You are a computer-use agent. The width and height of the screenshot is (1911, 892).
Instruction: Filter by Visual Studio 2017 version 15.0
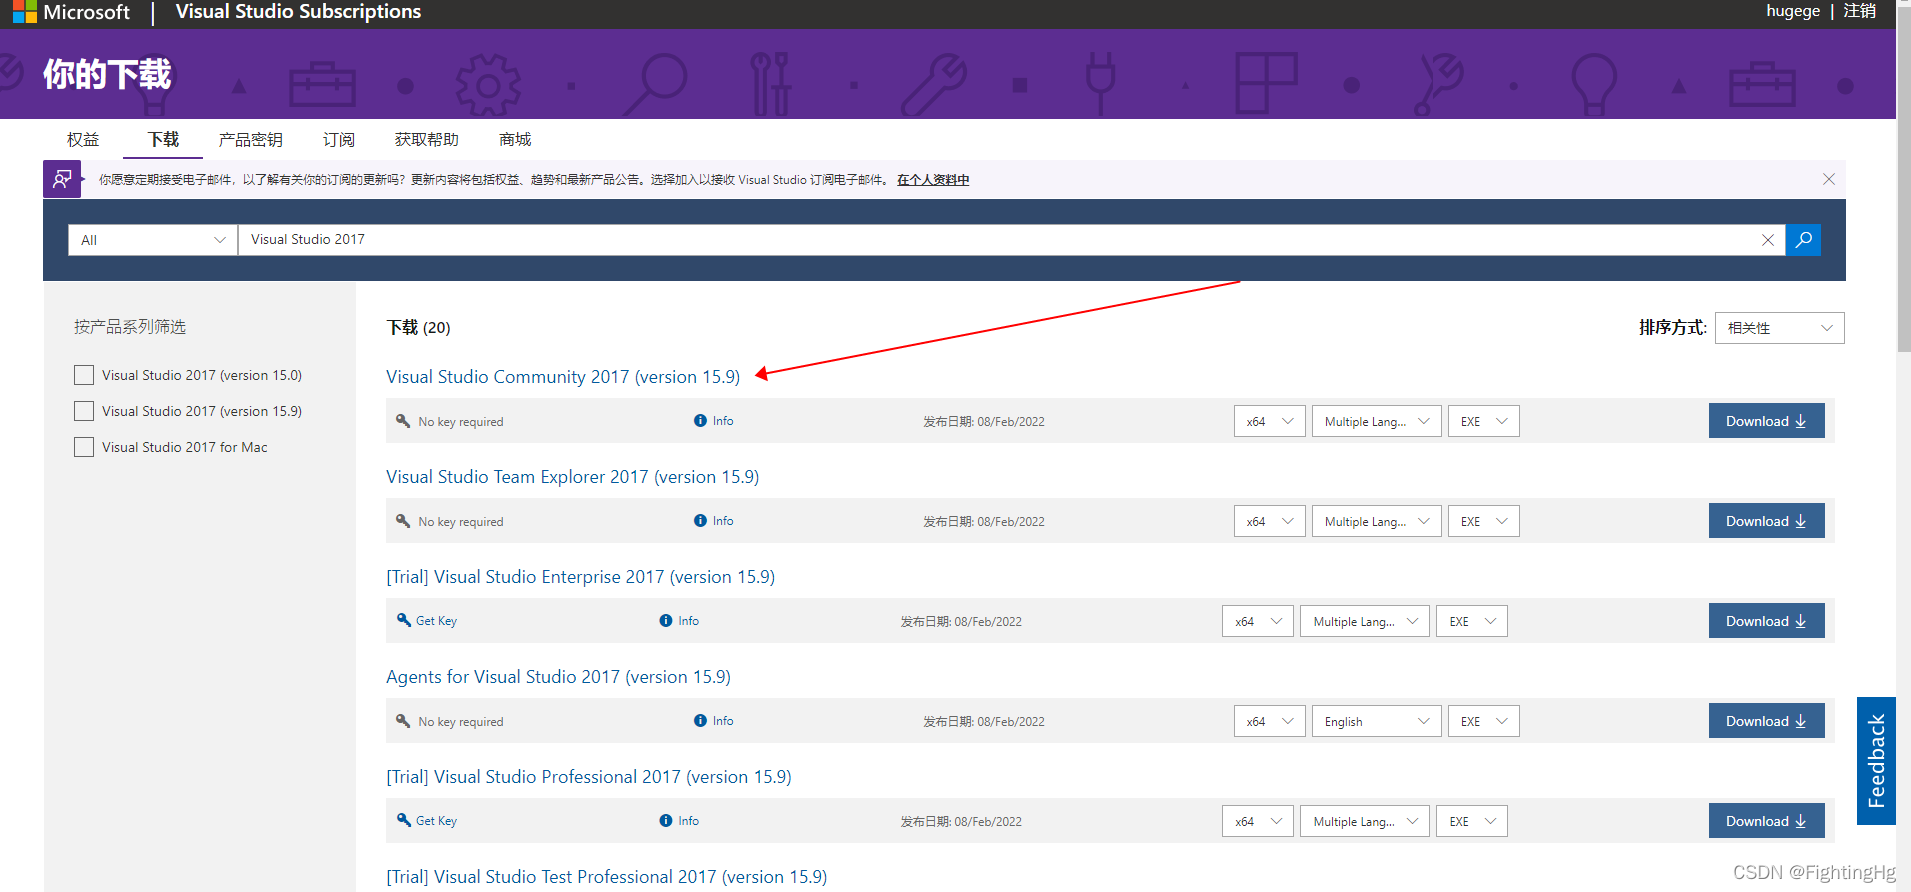[84, 375]
